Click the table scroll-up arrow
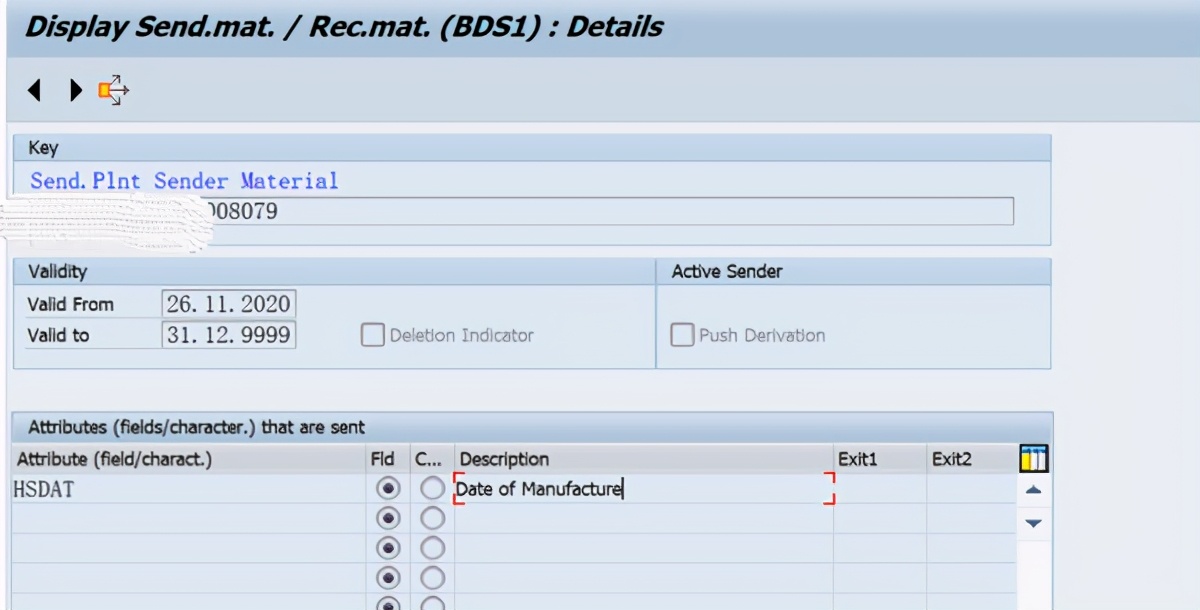The image size is (1200, 610). tap(1034, 490)
